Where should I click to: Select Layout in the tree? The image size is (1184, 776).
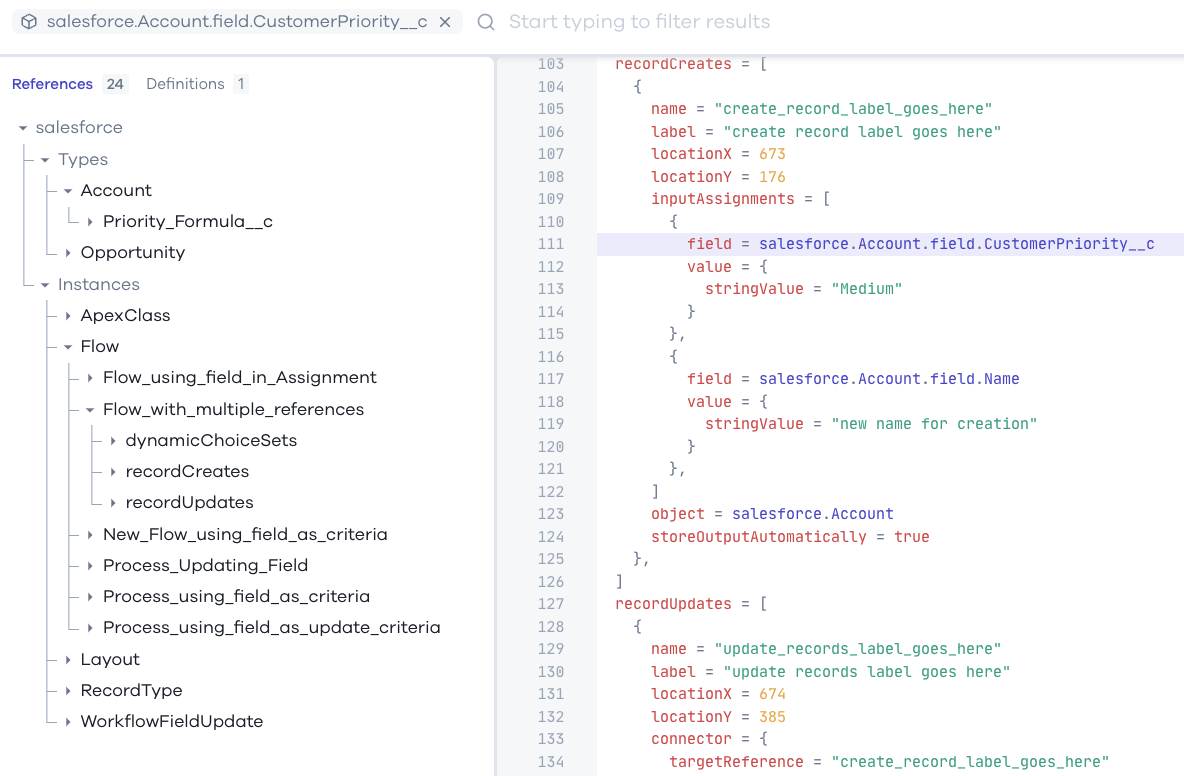point(110,660)
